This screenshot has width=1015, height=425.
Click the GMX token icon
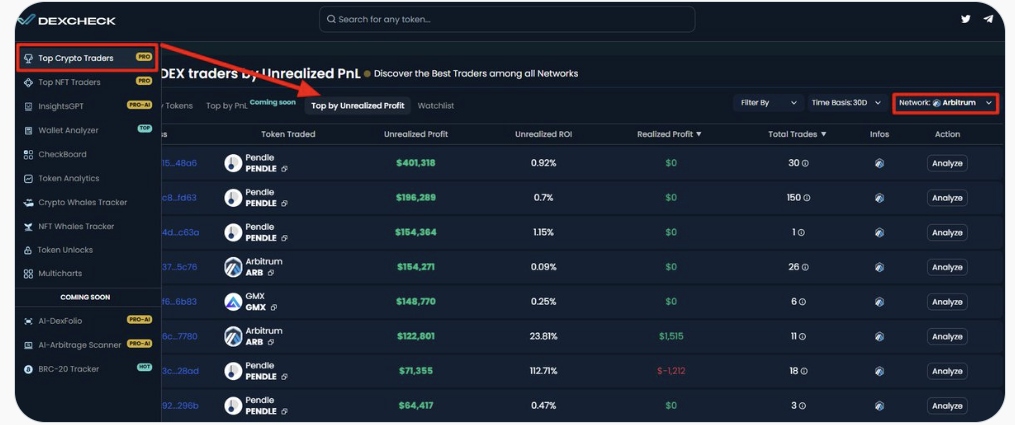tap(233, 302)
